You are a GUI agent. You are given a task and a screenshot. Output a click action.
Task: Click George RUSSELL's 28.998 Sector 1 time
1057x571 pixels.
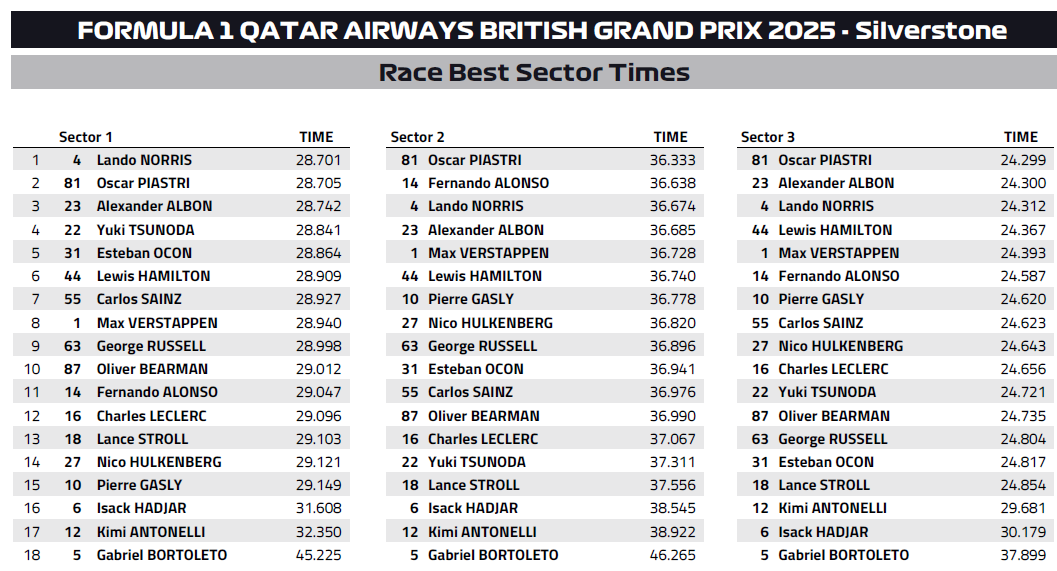tap(318, 346)
